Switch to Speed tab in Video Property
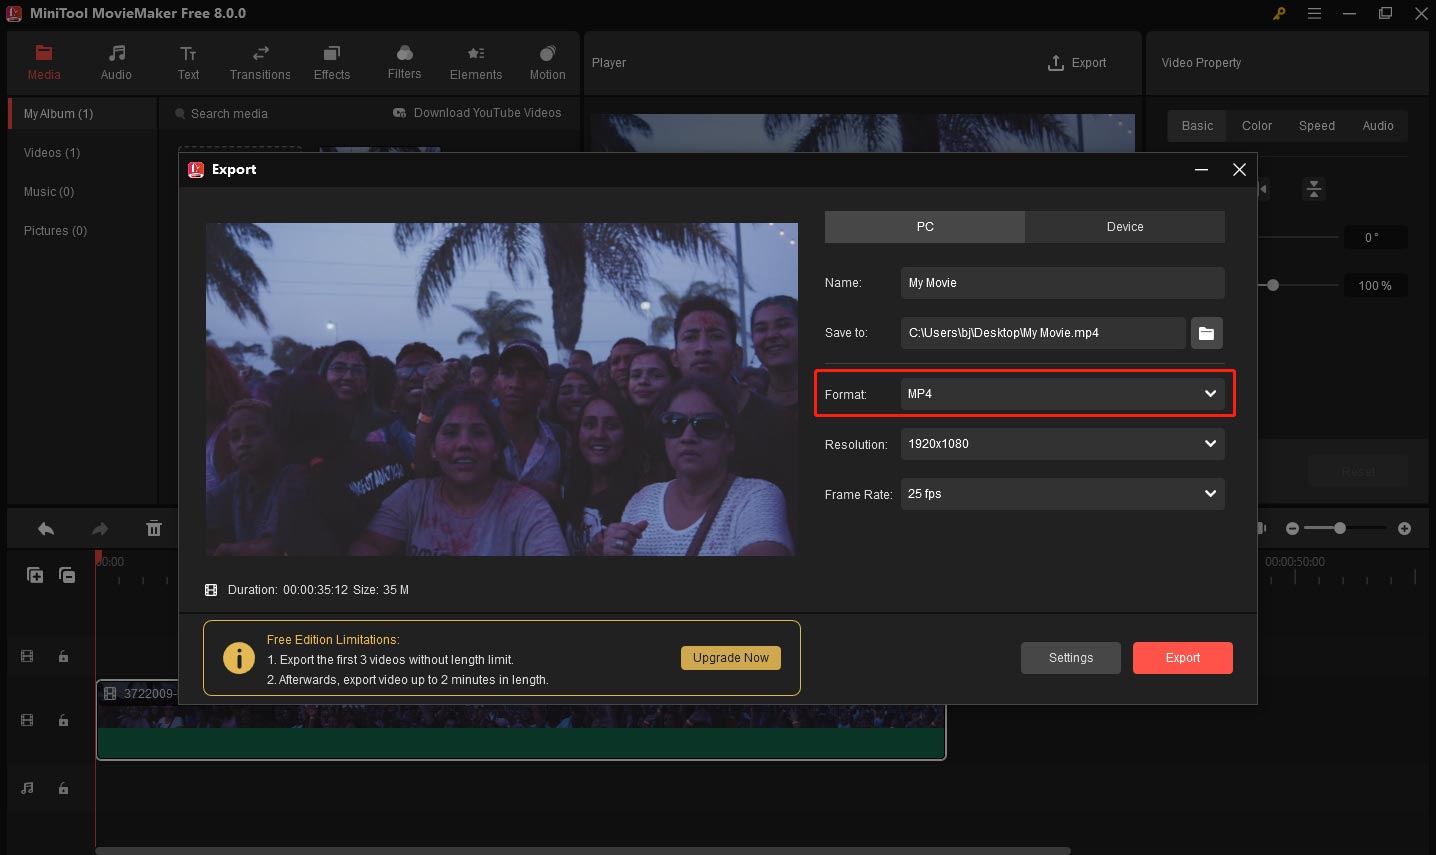 (1317, 126)
